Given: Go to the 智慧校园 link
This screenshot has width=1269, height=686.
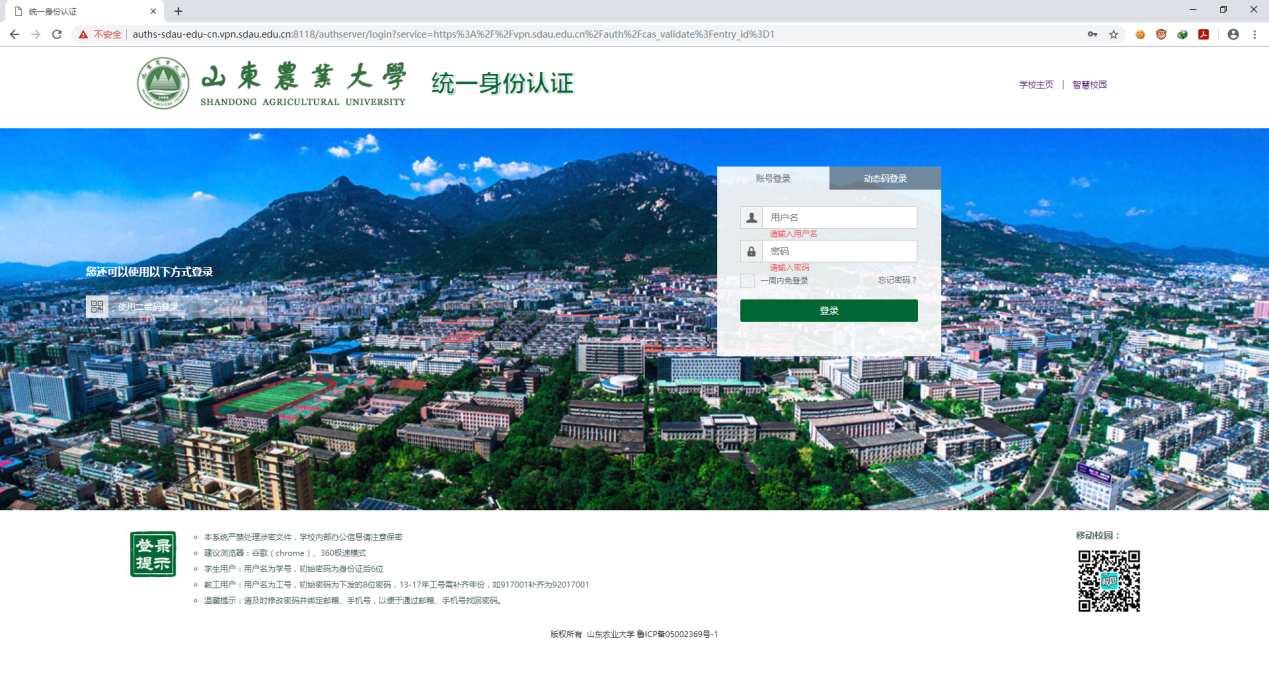Looking at the screenshot, I should pos(1089,85).
